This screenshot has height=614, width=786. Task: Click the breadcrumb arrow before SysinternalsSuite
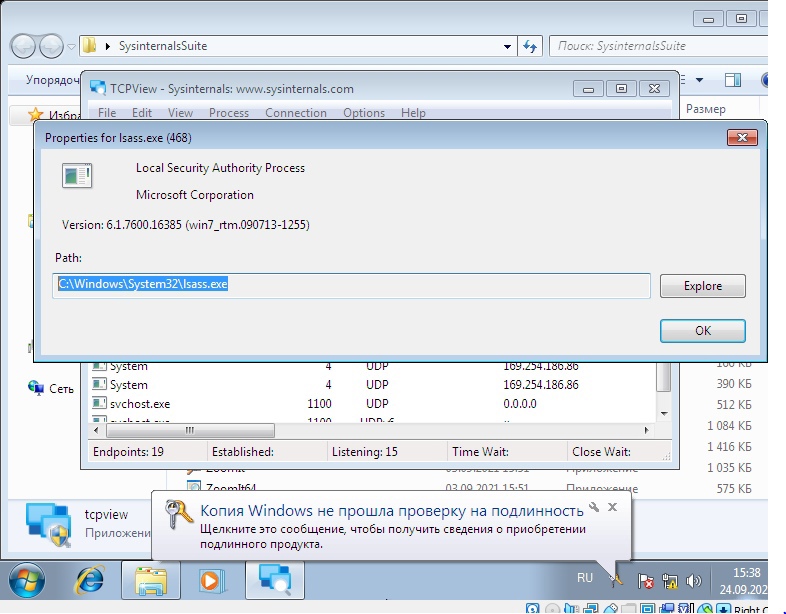coord(108,46)
